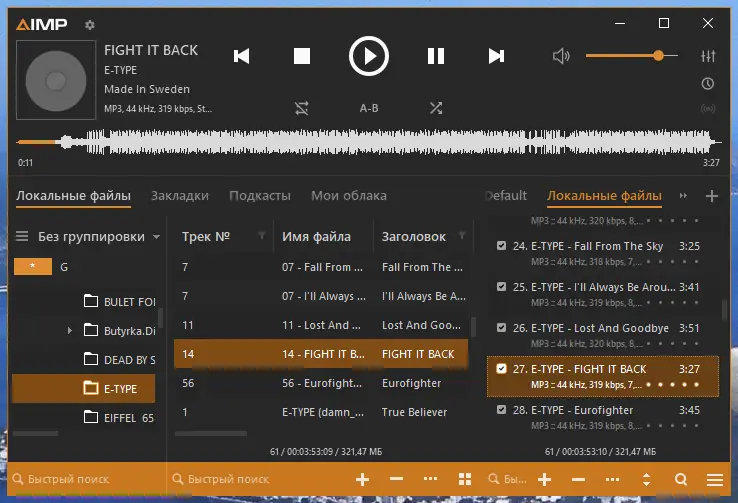Select the True Believer row
738x503 pixels.
pyautogui.click(x=321, y=412)
